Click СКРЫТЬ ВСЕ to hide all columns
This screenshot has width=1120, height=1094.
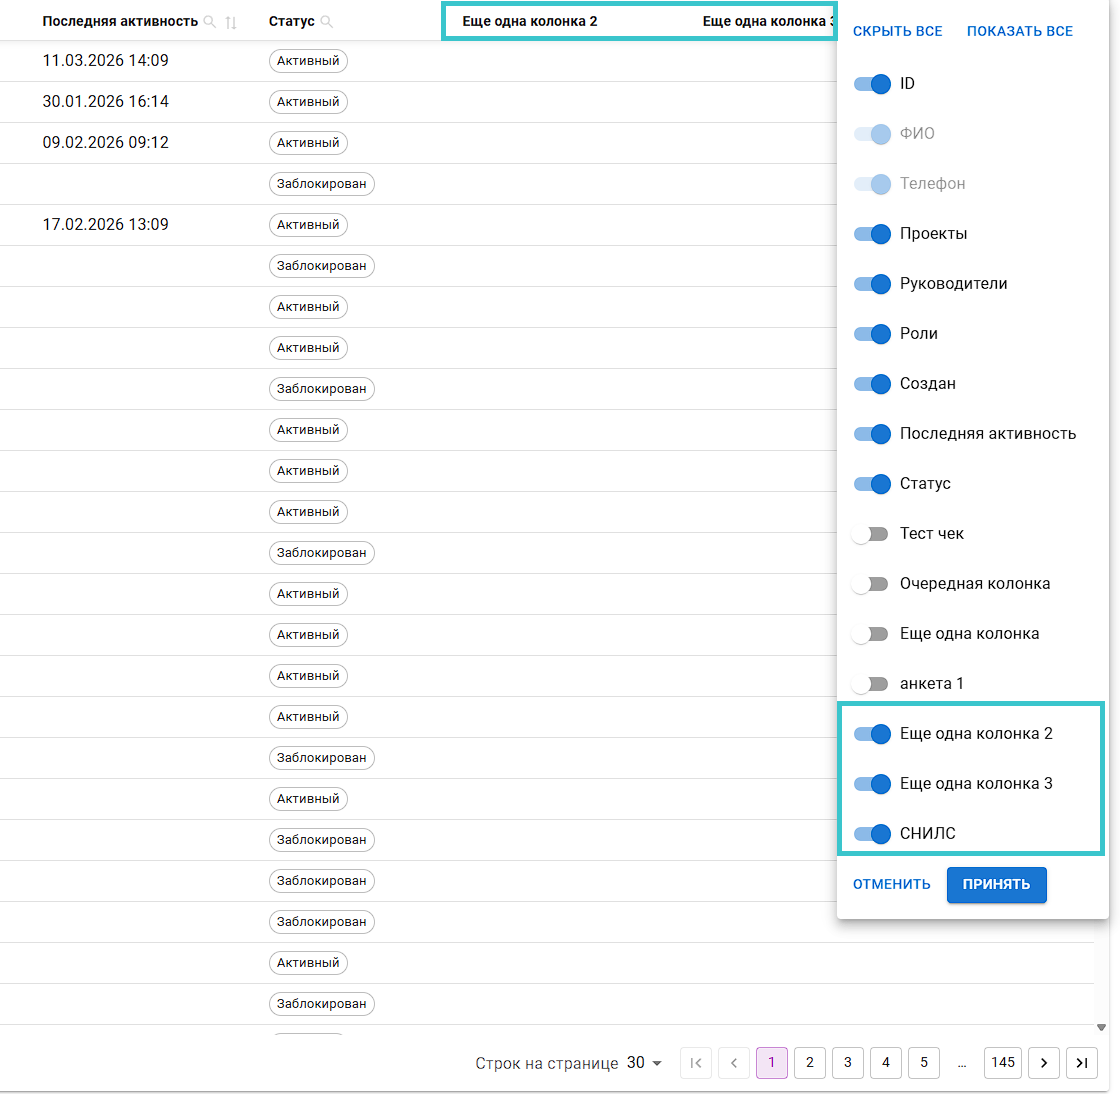click(x=897, y=31)
